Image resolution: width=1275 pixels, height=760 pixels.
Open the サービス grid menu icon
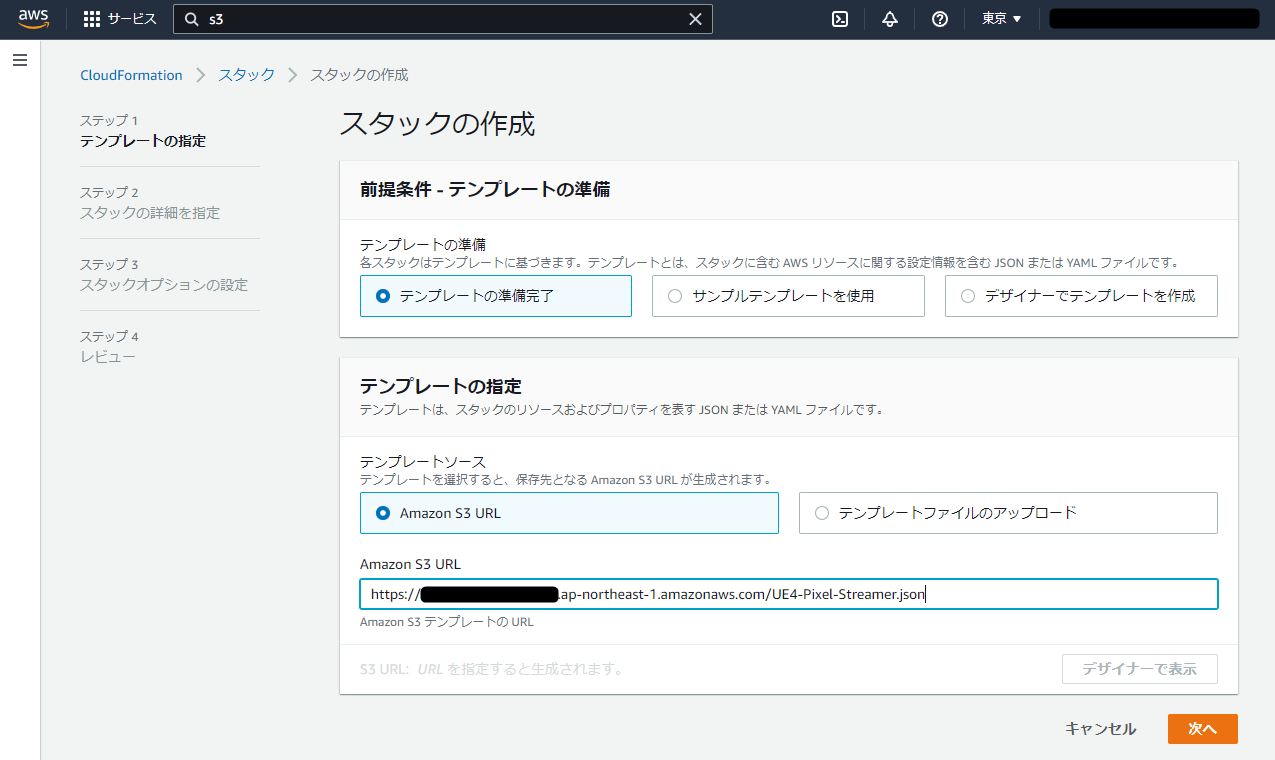pos(92,19)
